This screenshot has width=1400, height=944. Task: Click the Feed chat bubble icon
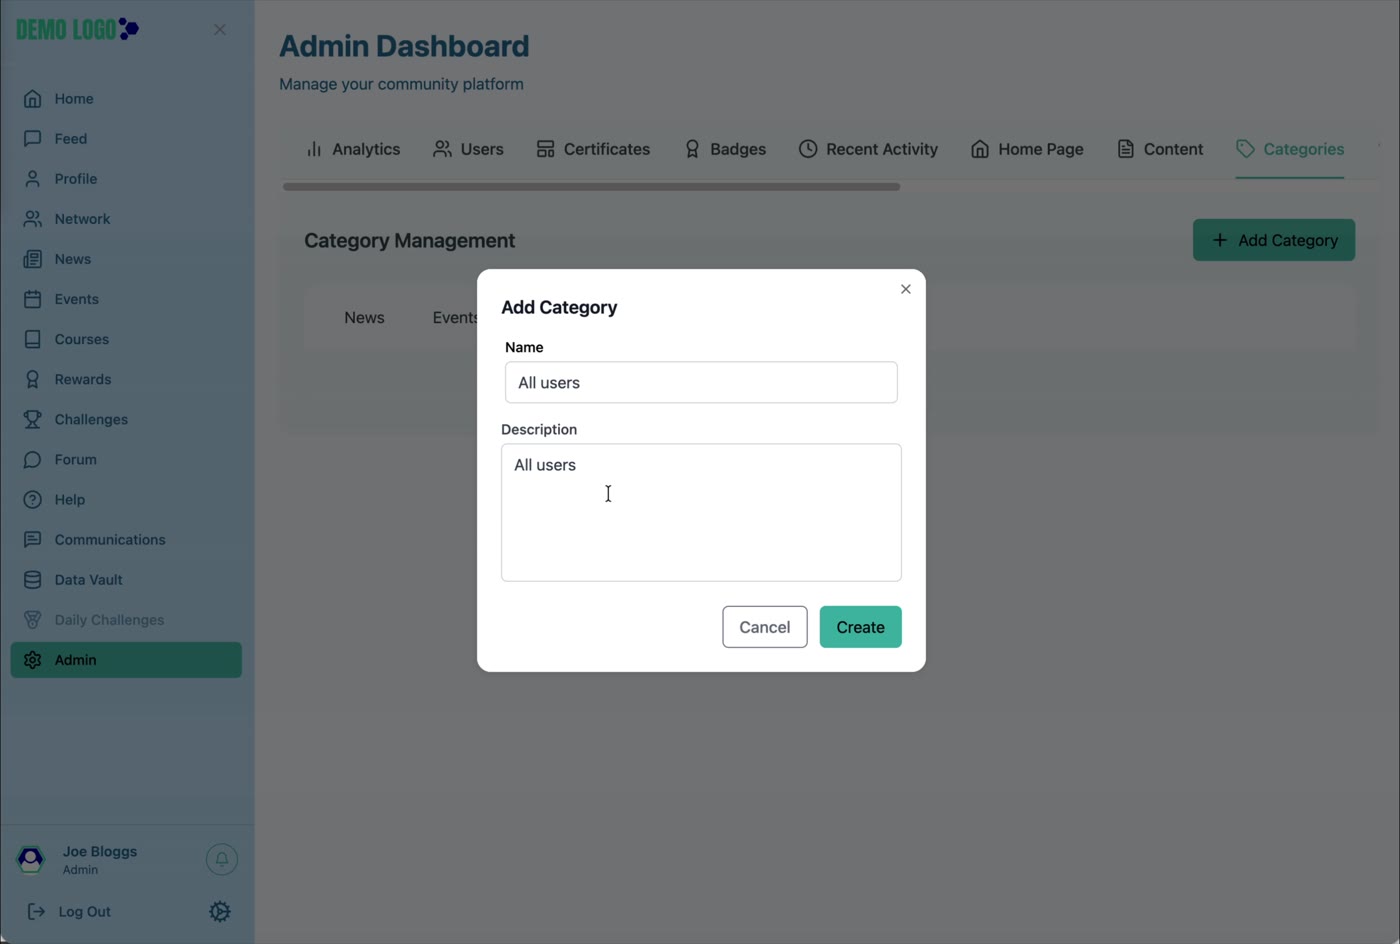pyautogui.click(x=33, y=139)
